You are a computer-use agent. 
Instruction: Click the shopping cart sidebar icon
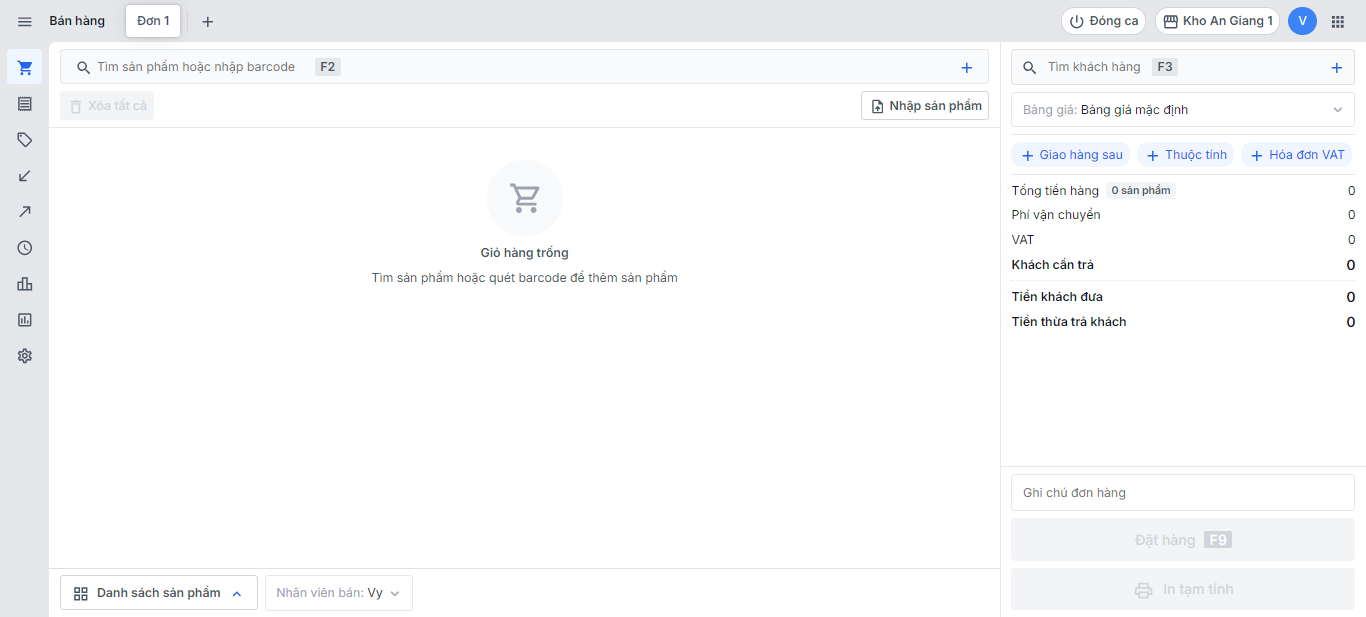(25, 68)
